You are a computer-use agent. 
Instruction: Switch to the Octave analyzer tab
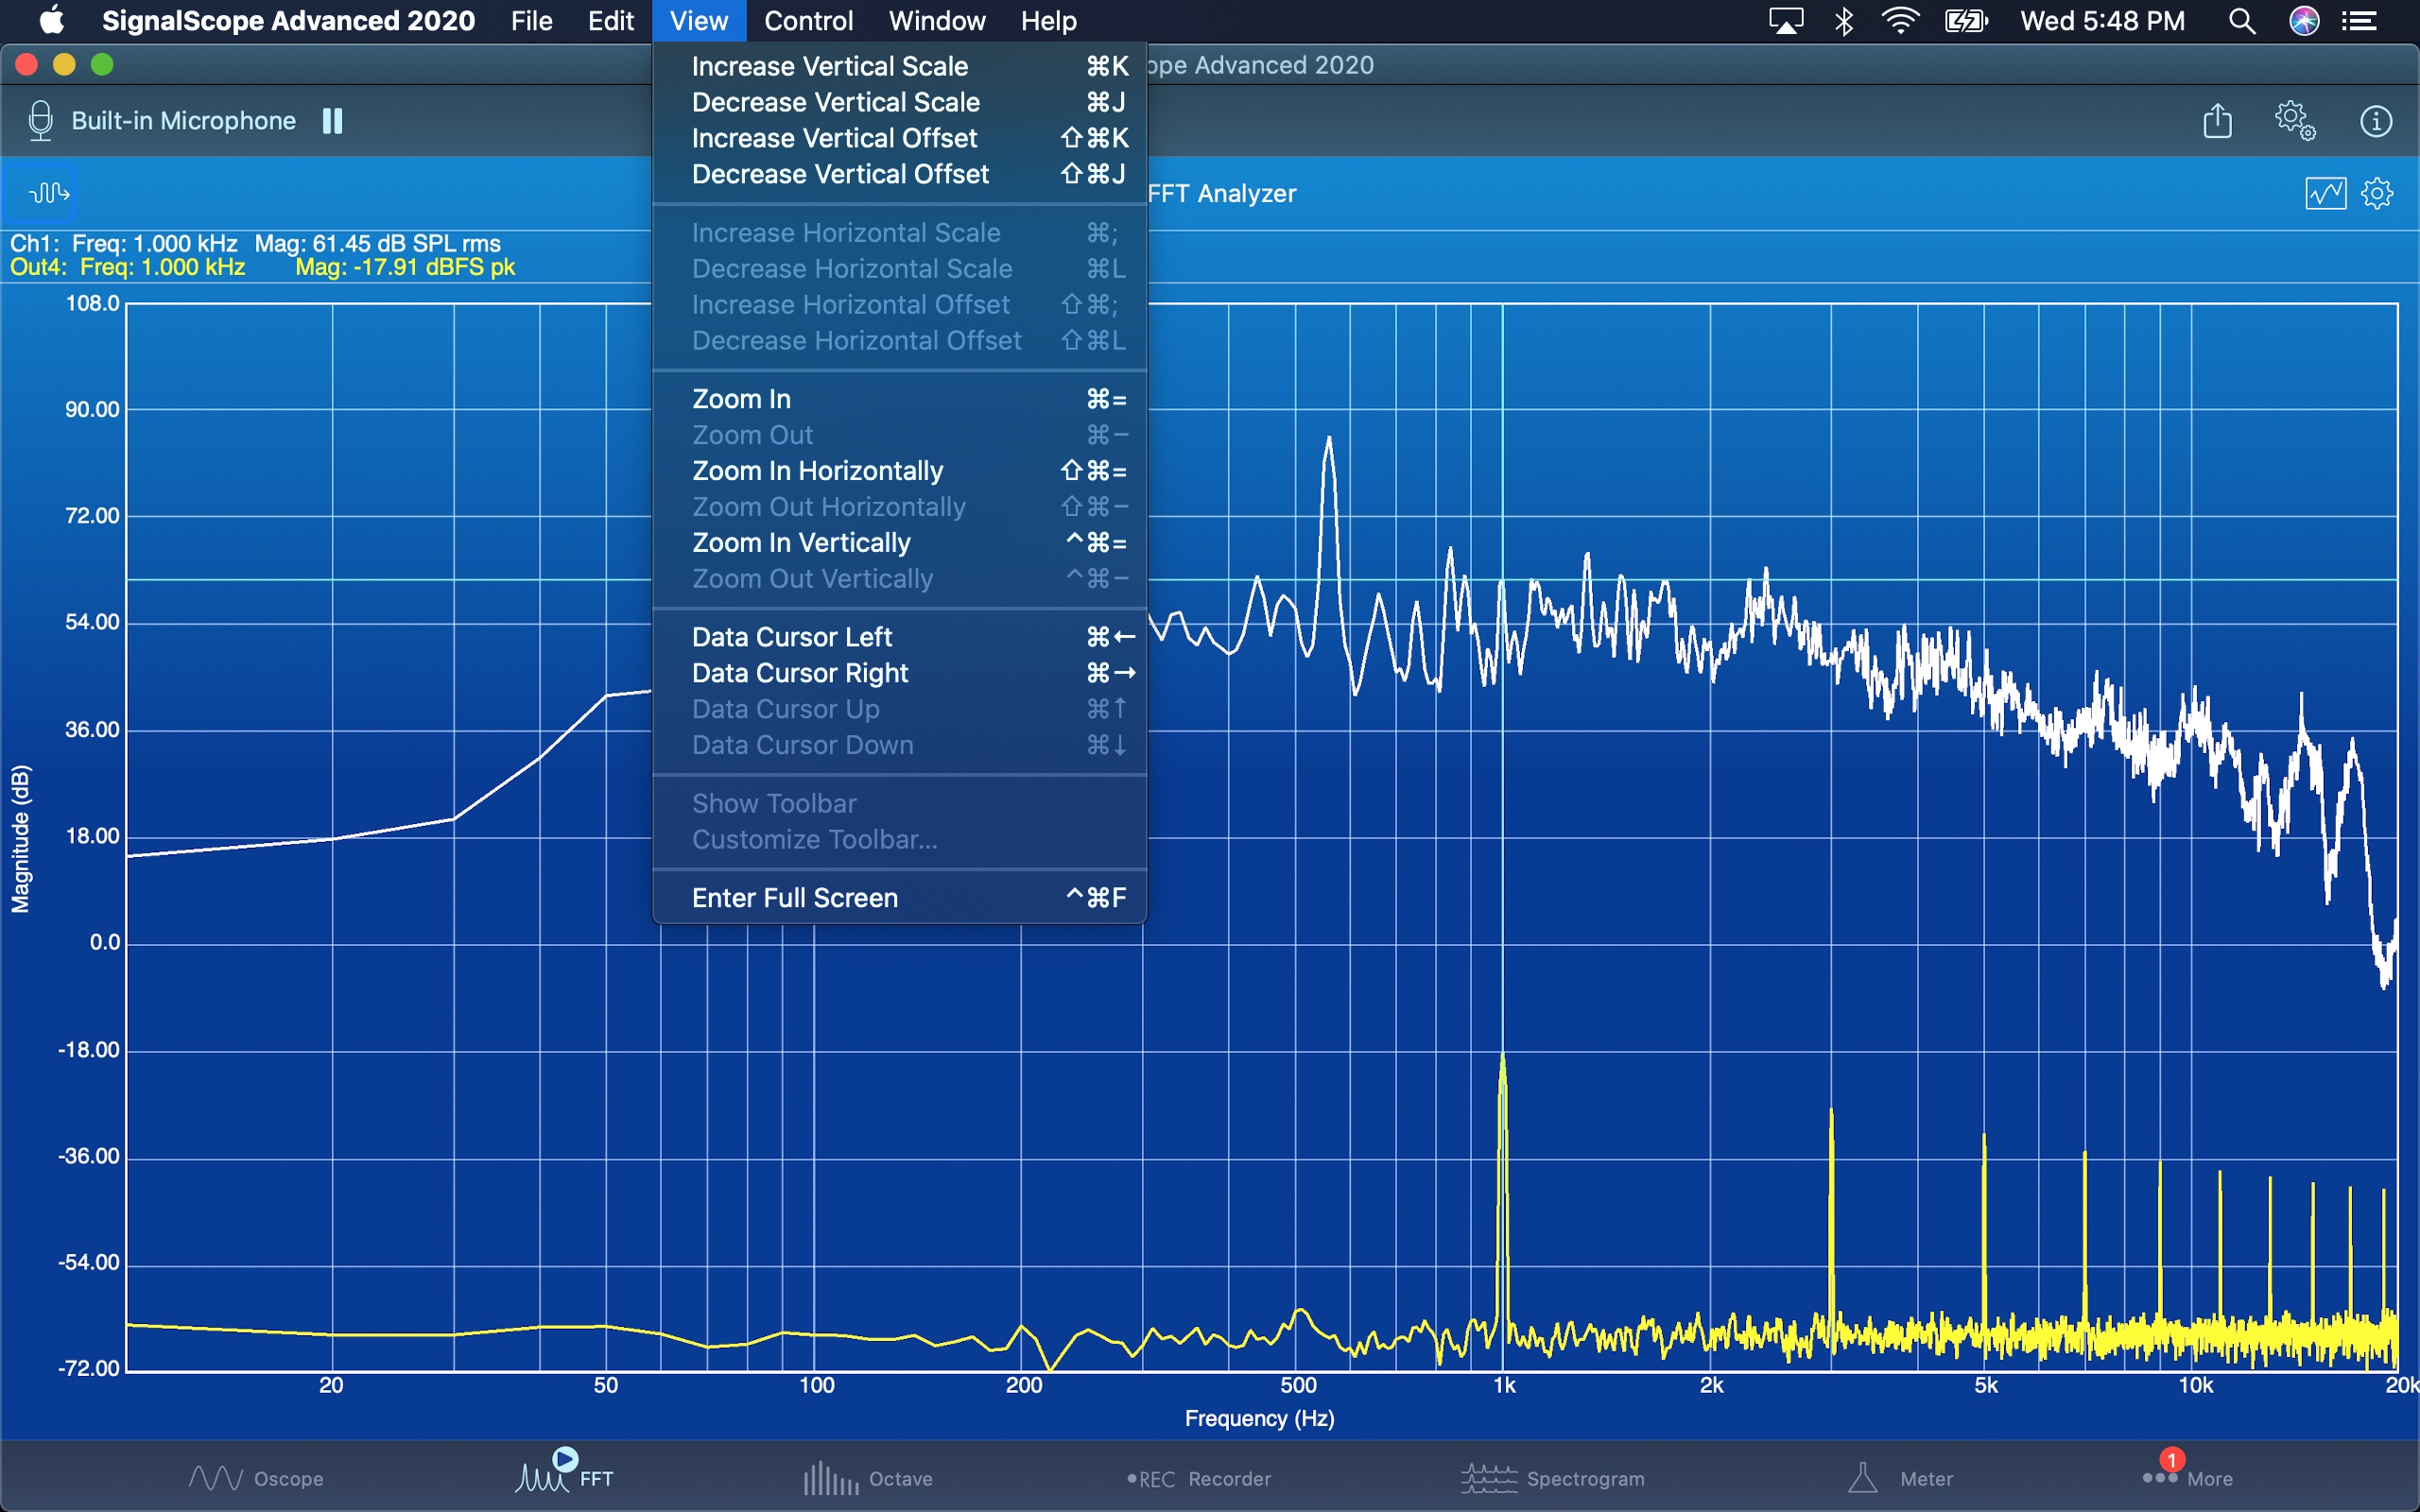tap(868, 1478)
